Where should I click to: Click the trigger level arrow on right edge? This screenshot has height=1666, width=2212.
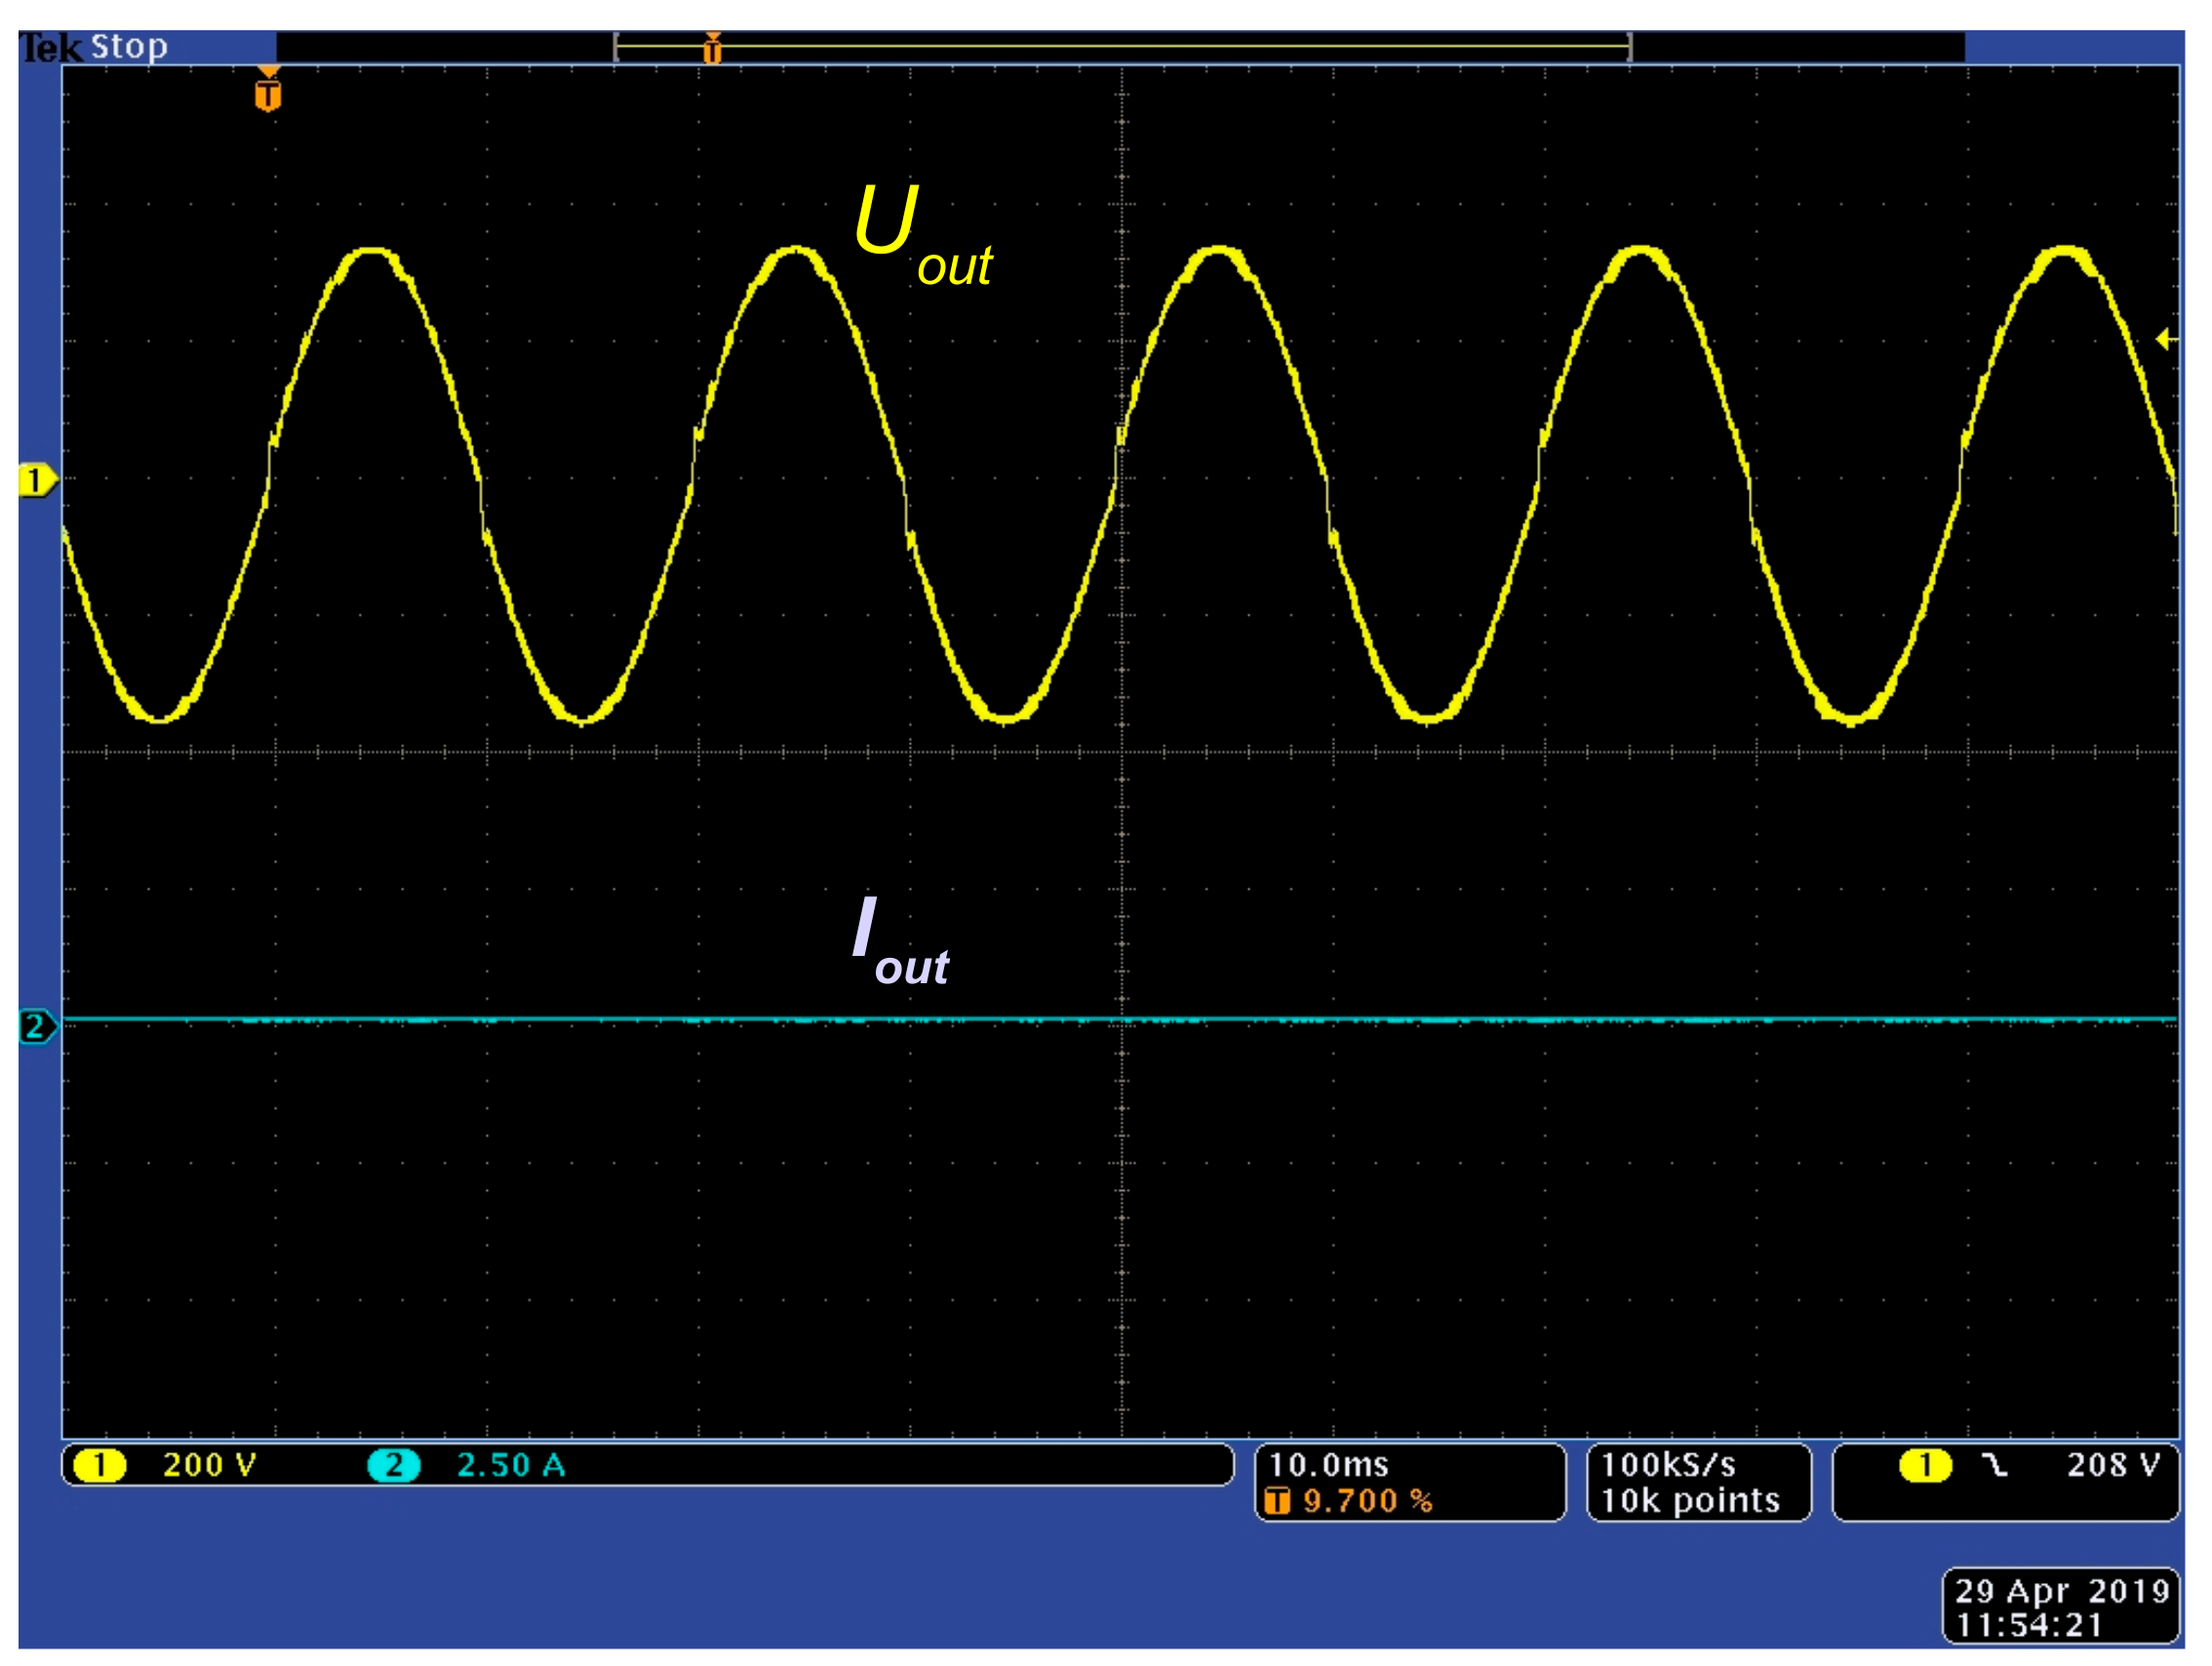2165,339
